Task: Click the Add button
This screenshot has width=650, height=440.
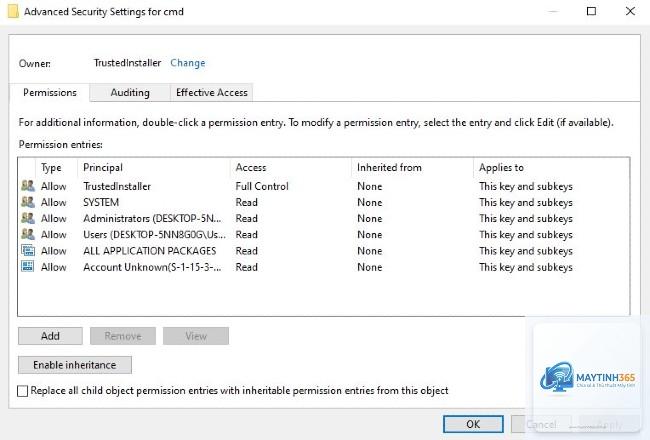Action: point(50,336)
